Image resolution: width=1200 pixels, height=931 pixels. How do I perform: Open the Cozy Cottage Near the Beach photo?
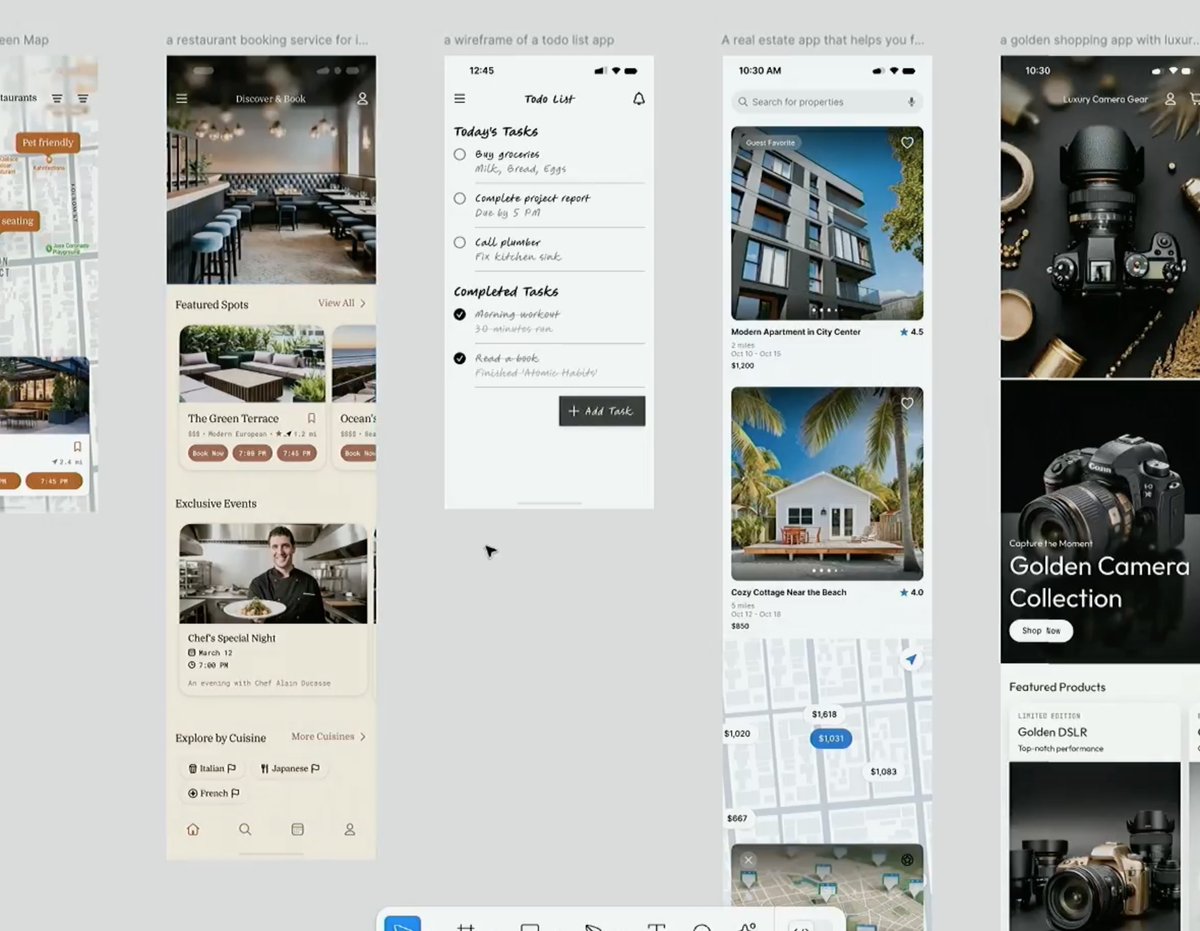coord(827,484)
